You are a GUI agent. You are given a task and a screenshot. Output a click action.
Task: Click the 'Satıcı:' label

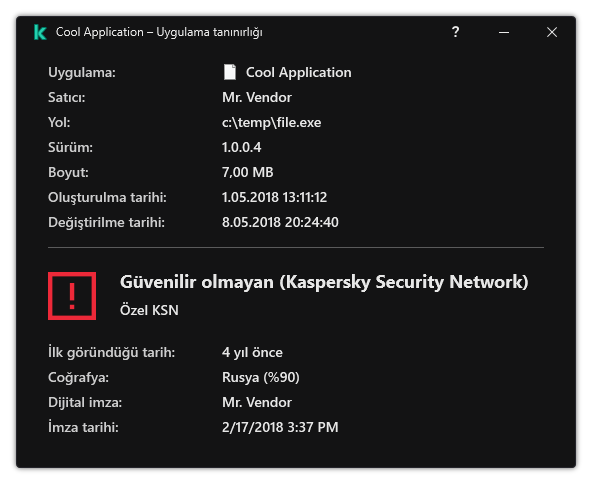click(66, 97)
